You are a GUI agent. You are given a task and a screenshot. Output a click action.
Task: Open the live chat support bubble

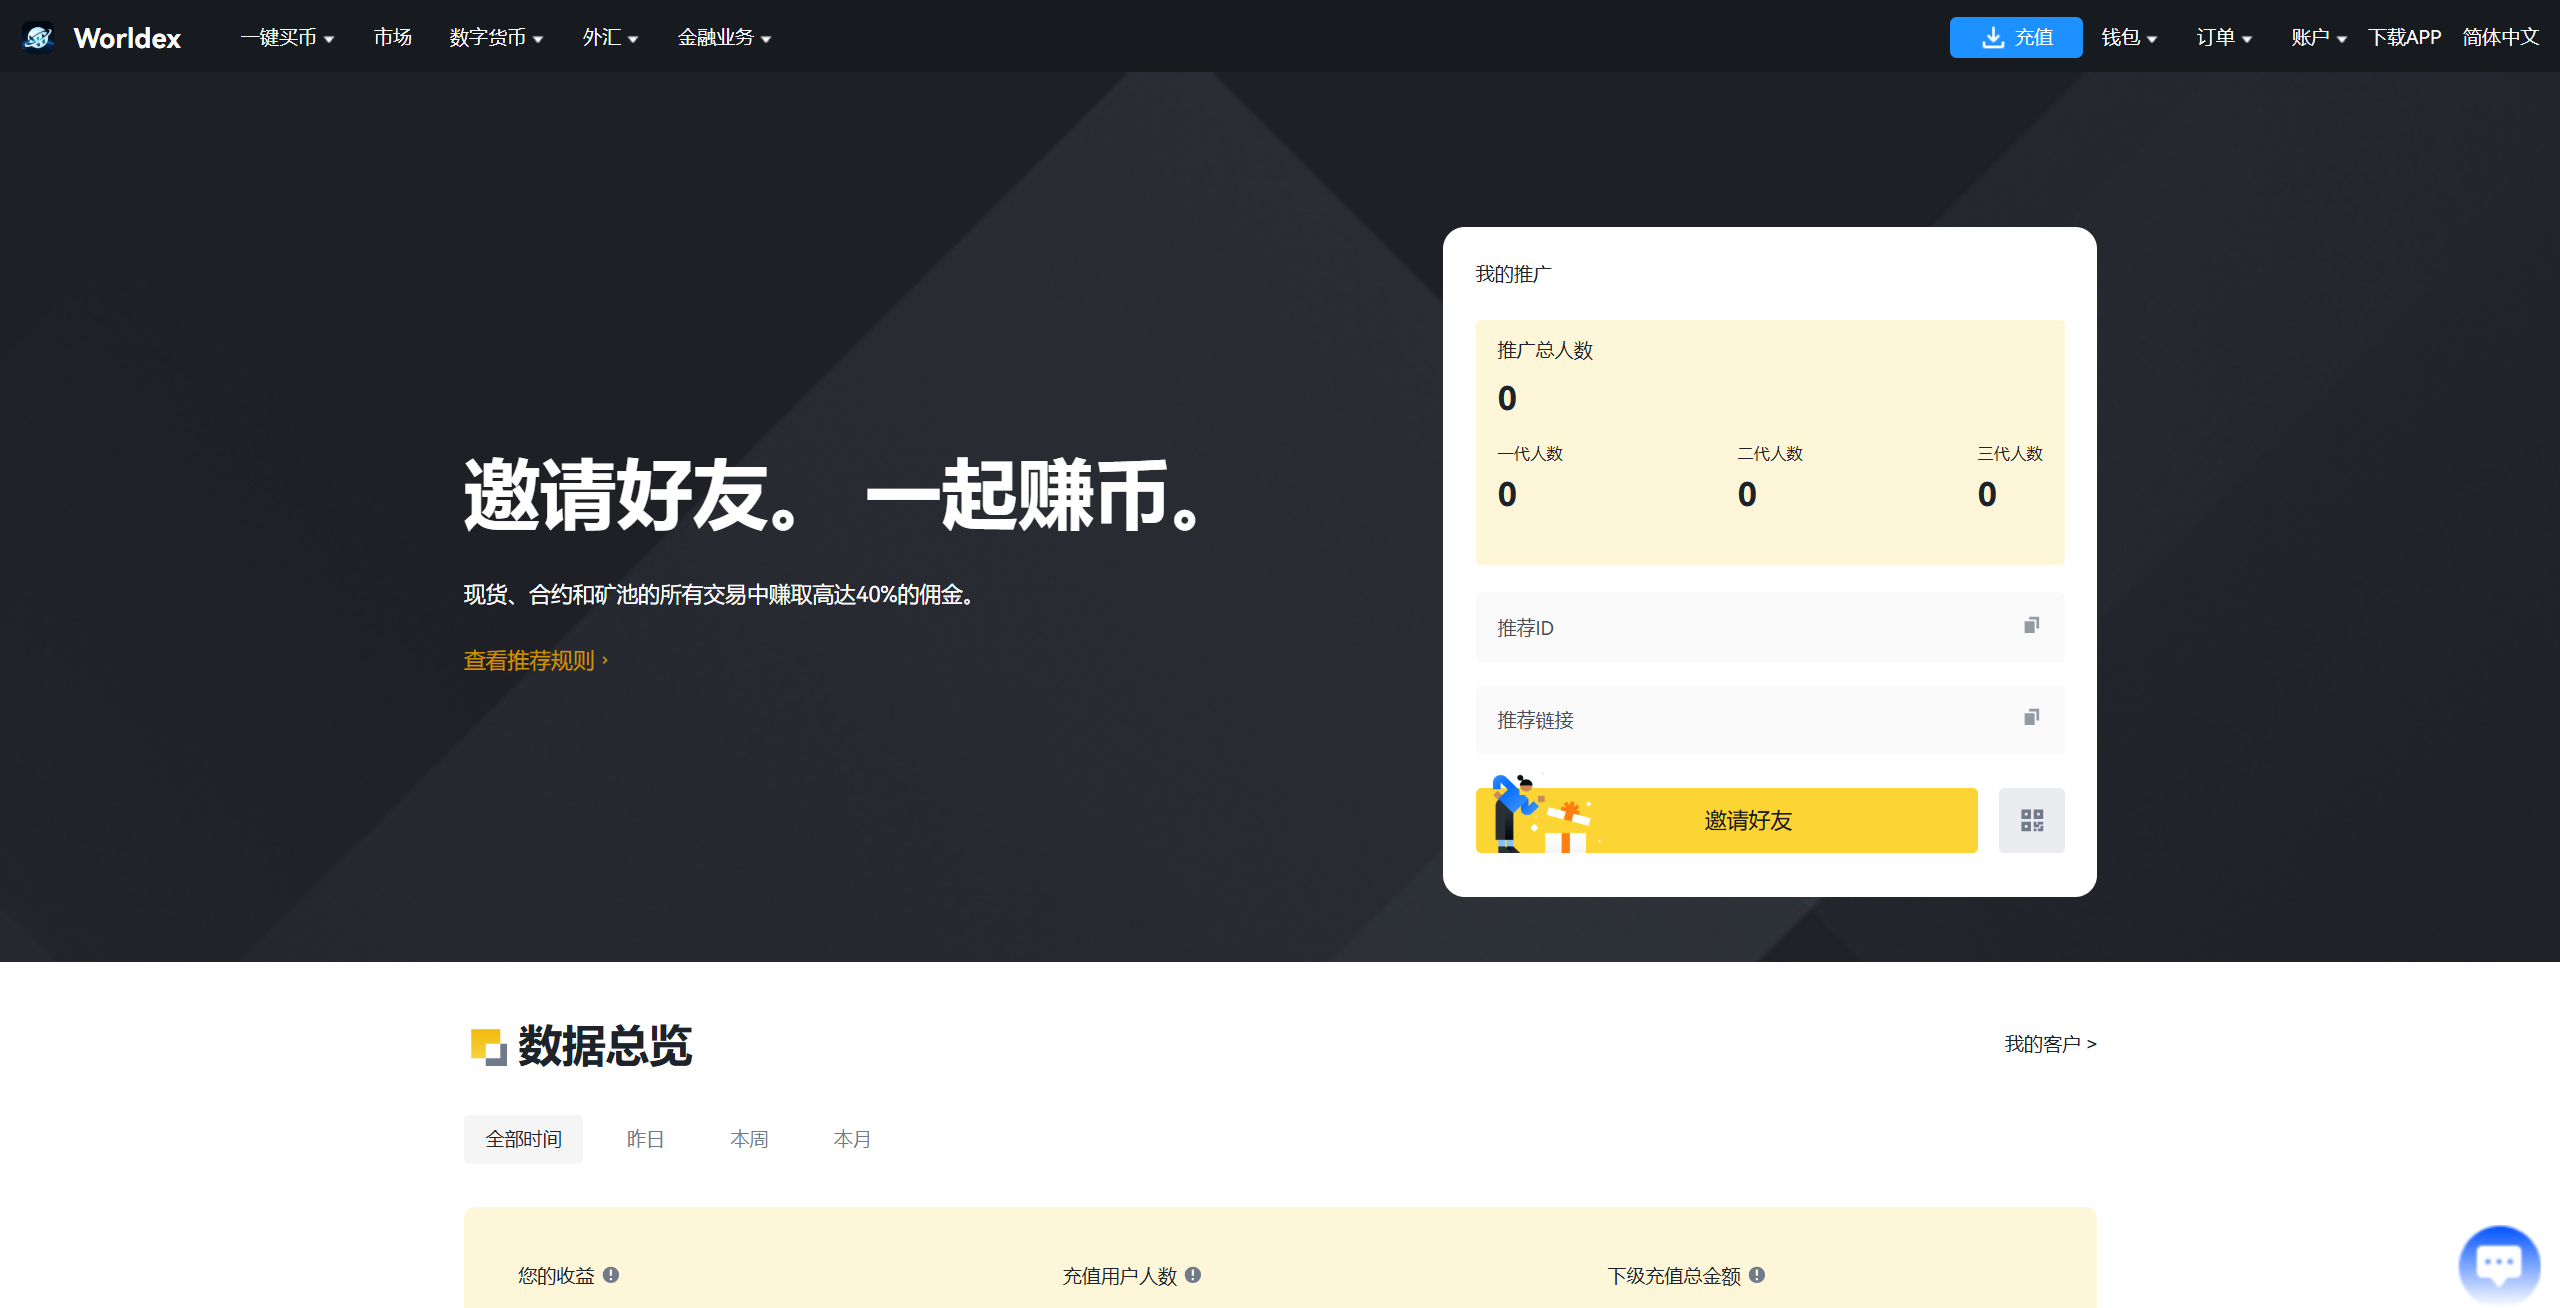point(2498,1264)
